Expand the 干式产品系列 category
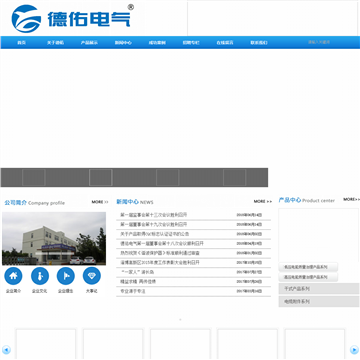 click(319, 289)
